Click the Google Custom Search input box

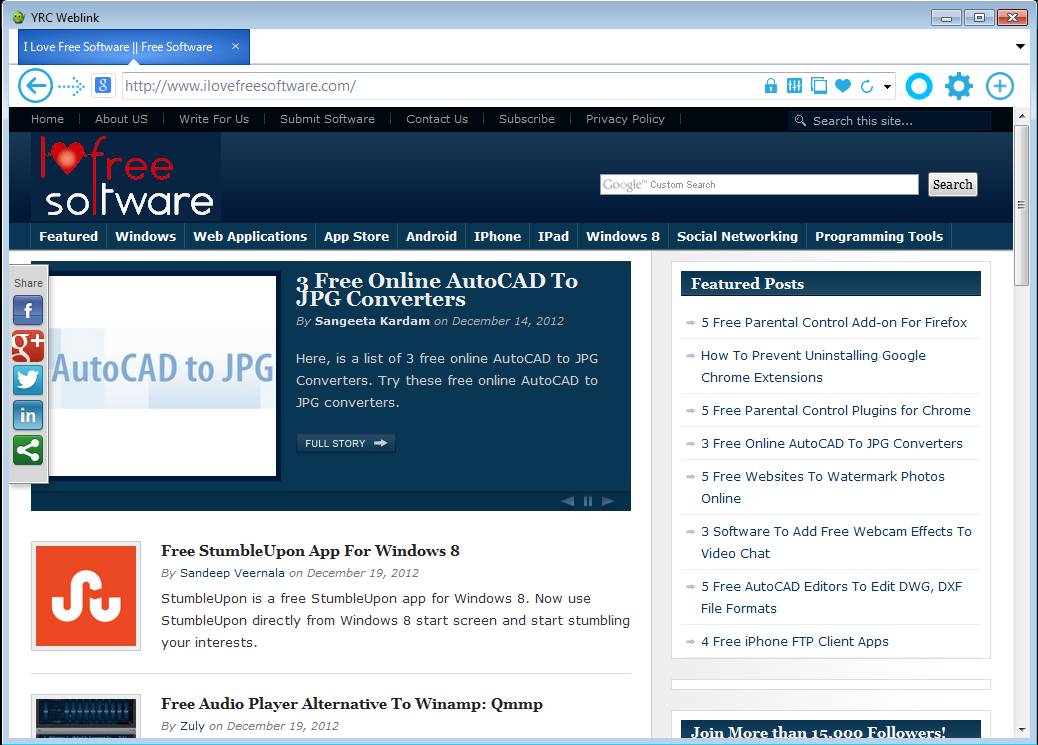click(x=759, y=185)
